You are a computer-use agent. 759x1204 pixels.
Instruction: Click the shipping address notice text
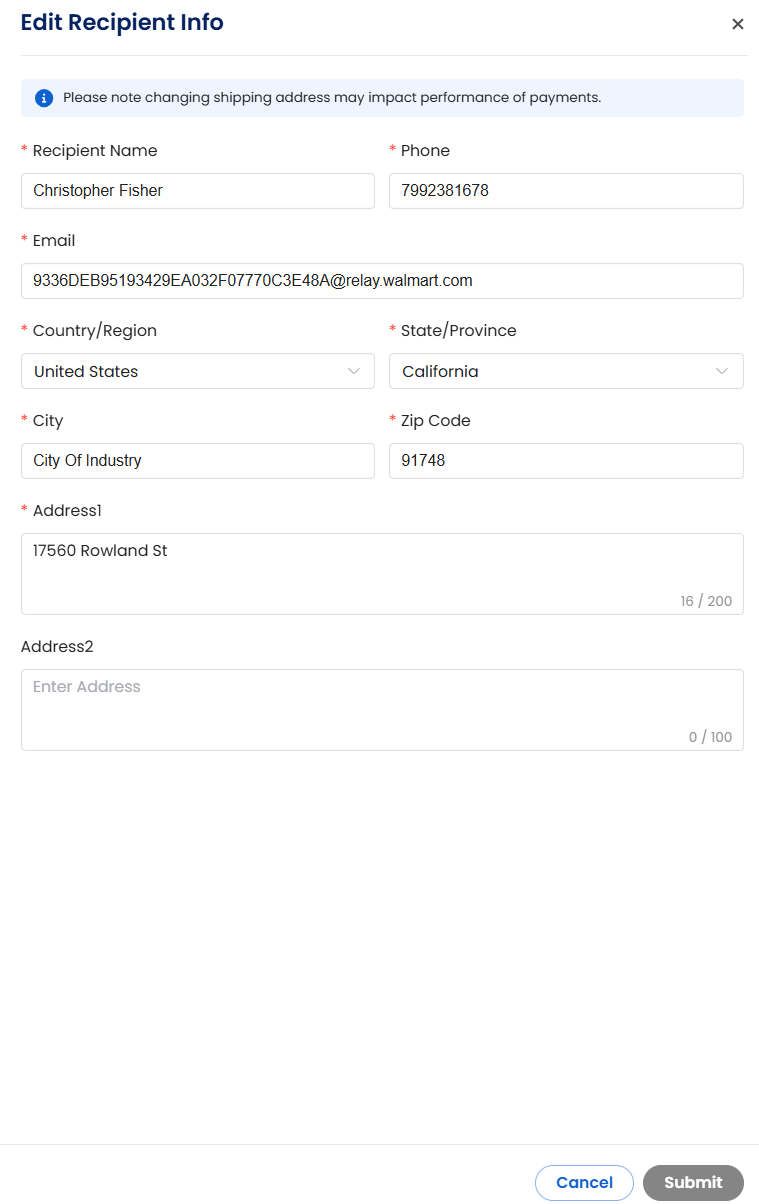(x=332, y=98)
